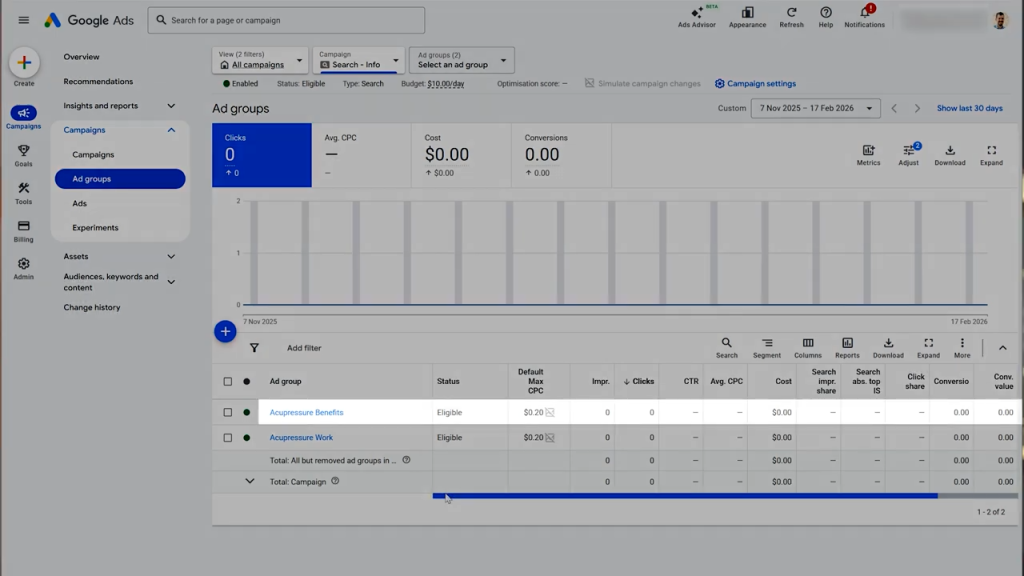Screen dimensions: 1024x576
Task: Open the Goals trophy icon
Action: (x=23, y=151)
